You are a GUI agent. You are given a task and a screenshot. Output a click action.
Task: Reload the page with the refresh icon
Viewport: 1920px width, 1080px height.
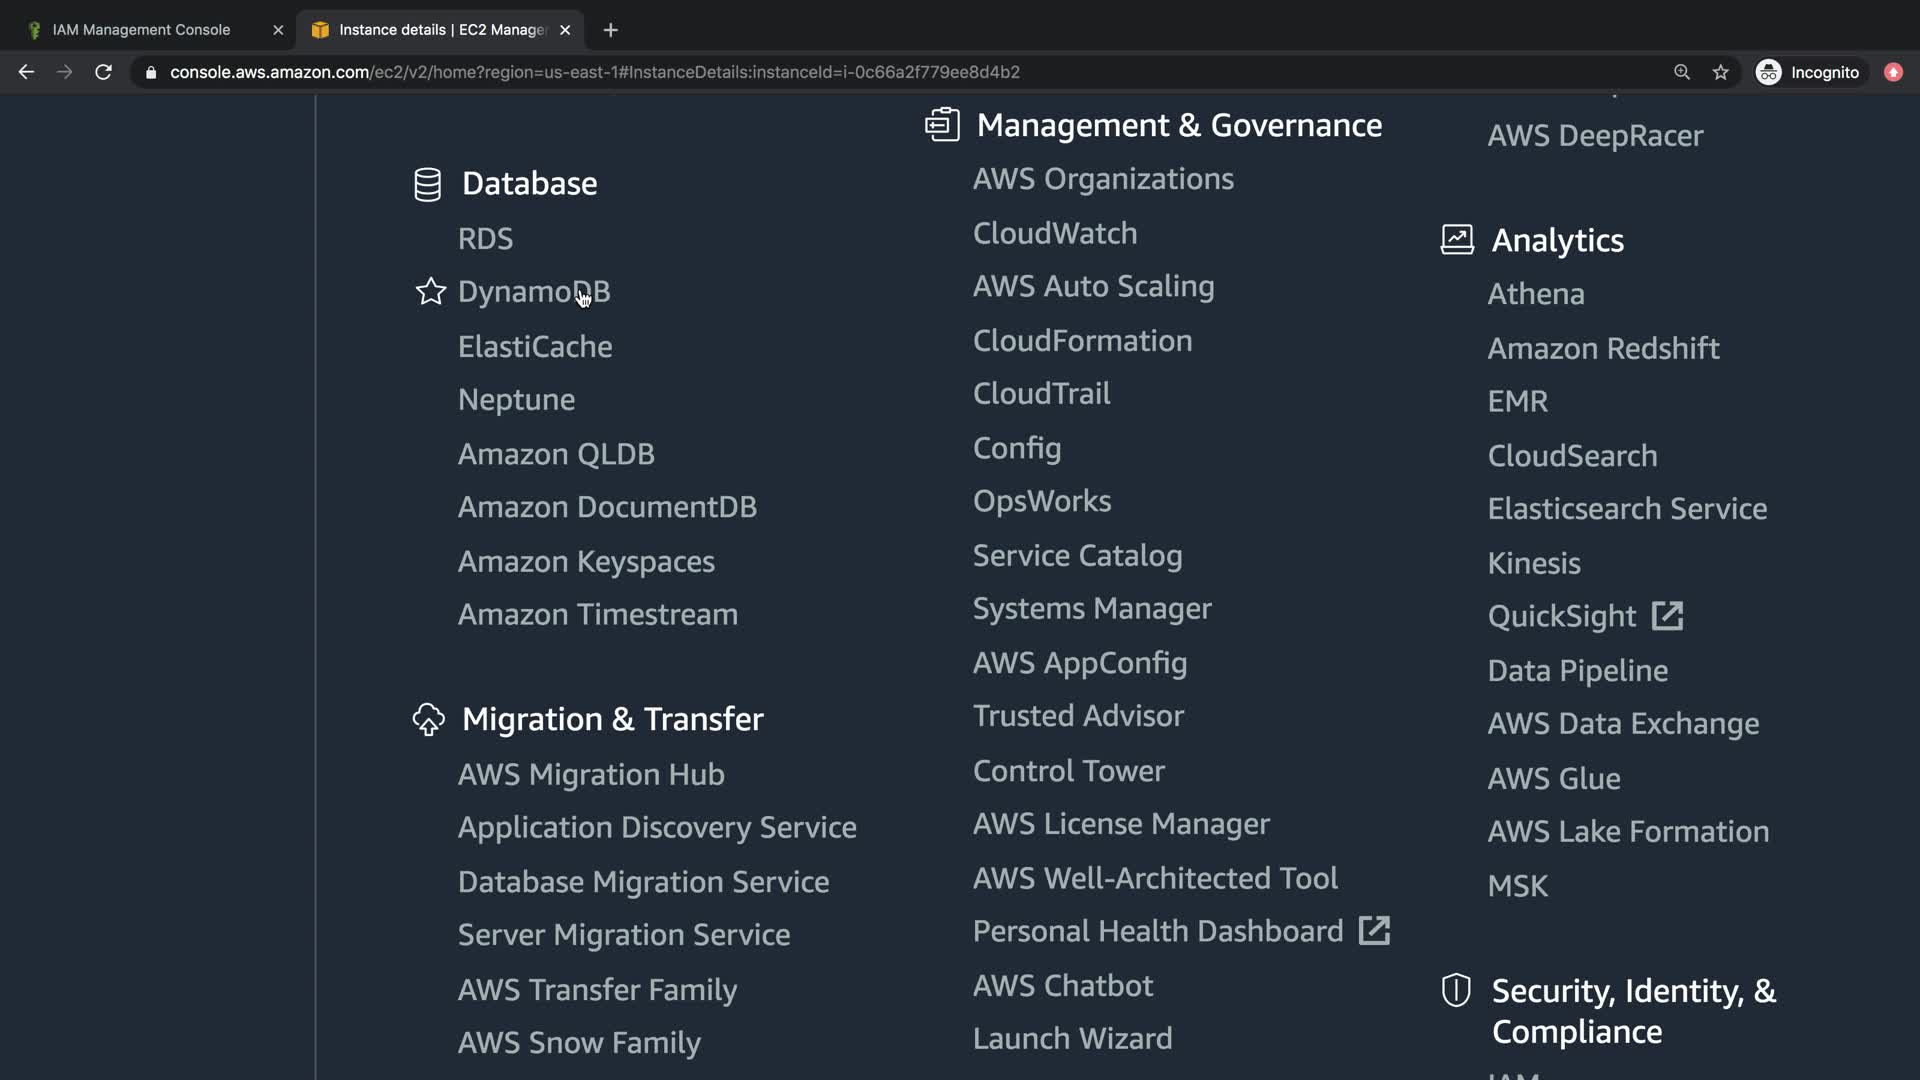point(103,72)
